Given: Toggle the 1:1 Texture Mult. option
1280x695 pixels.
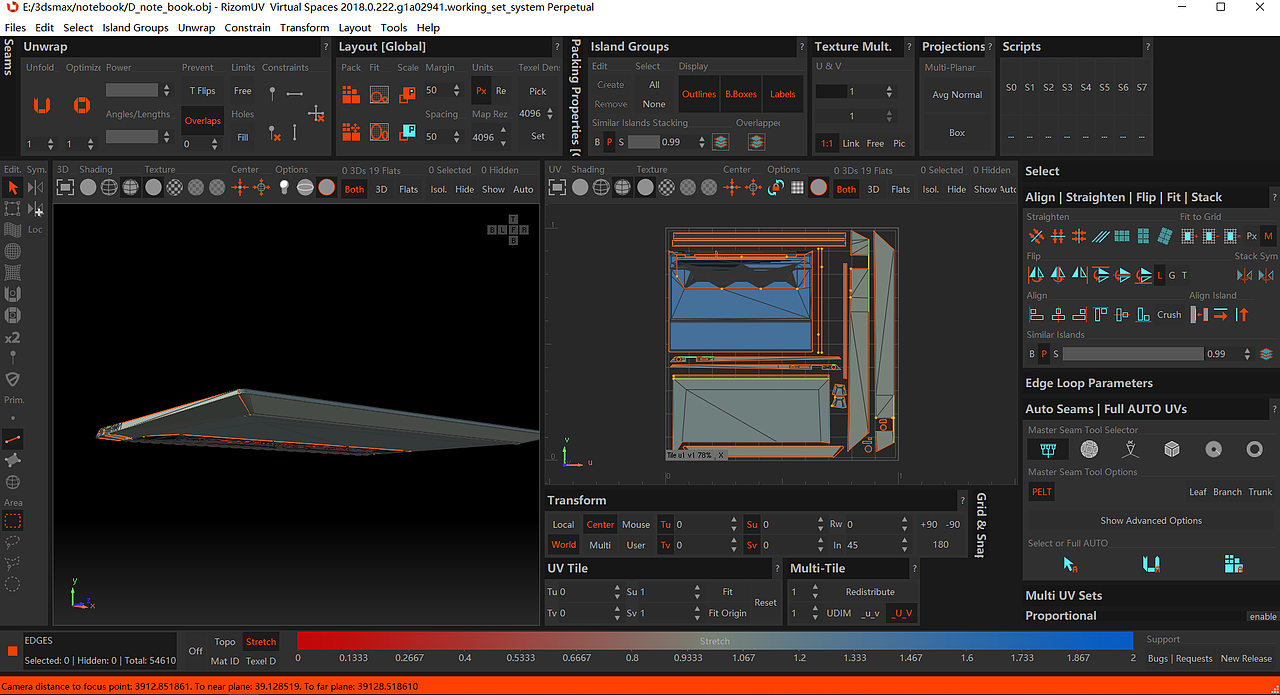Looking at the screenshot, I should [x=827, y=143].
